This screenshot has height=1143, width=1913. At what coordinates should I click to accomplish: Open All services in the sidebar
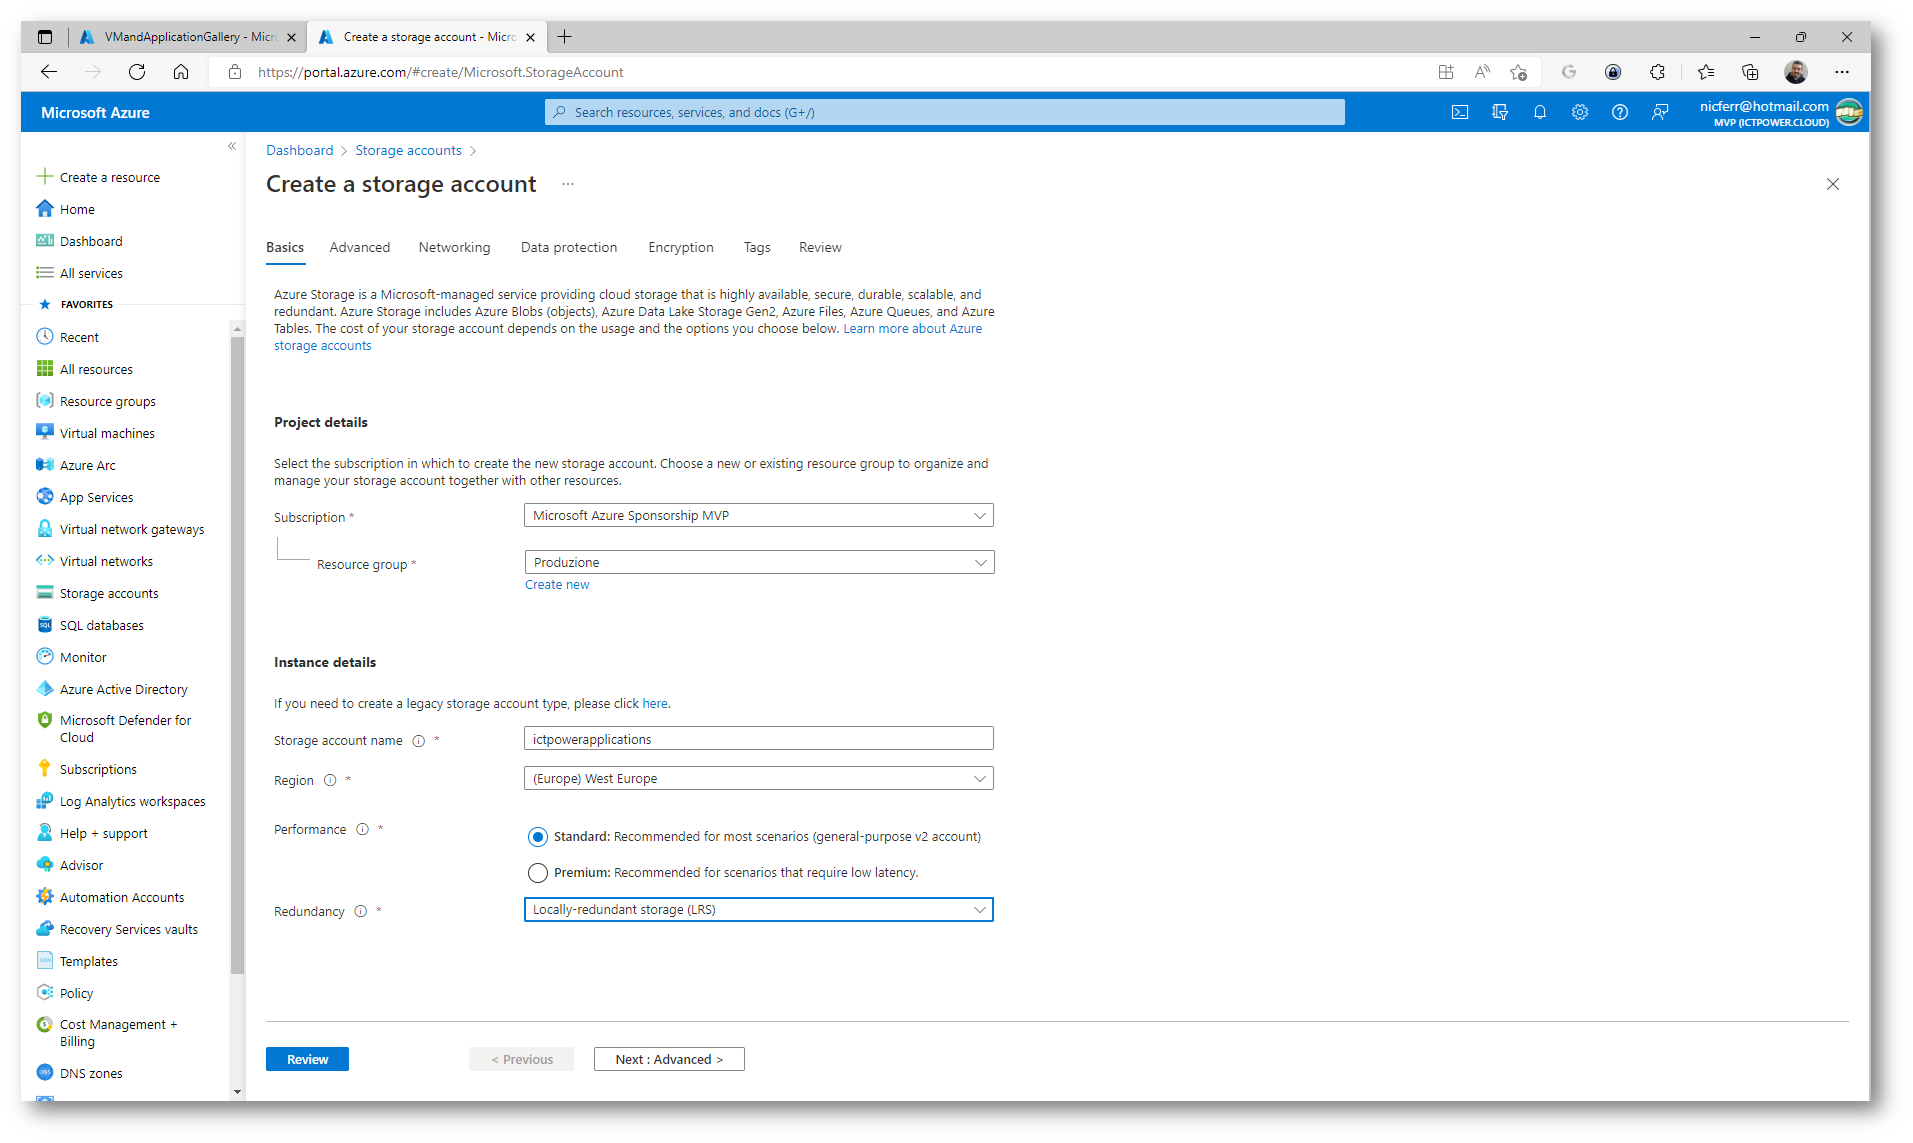[x=91, y=273]
